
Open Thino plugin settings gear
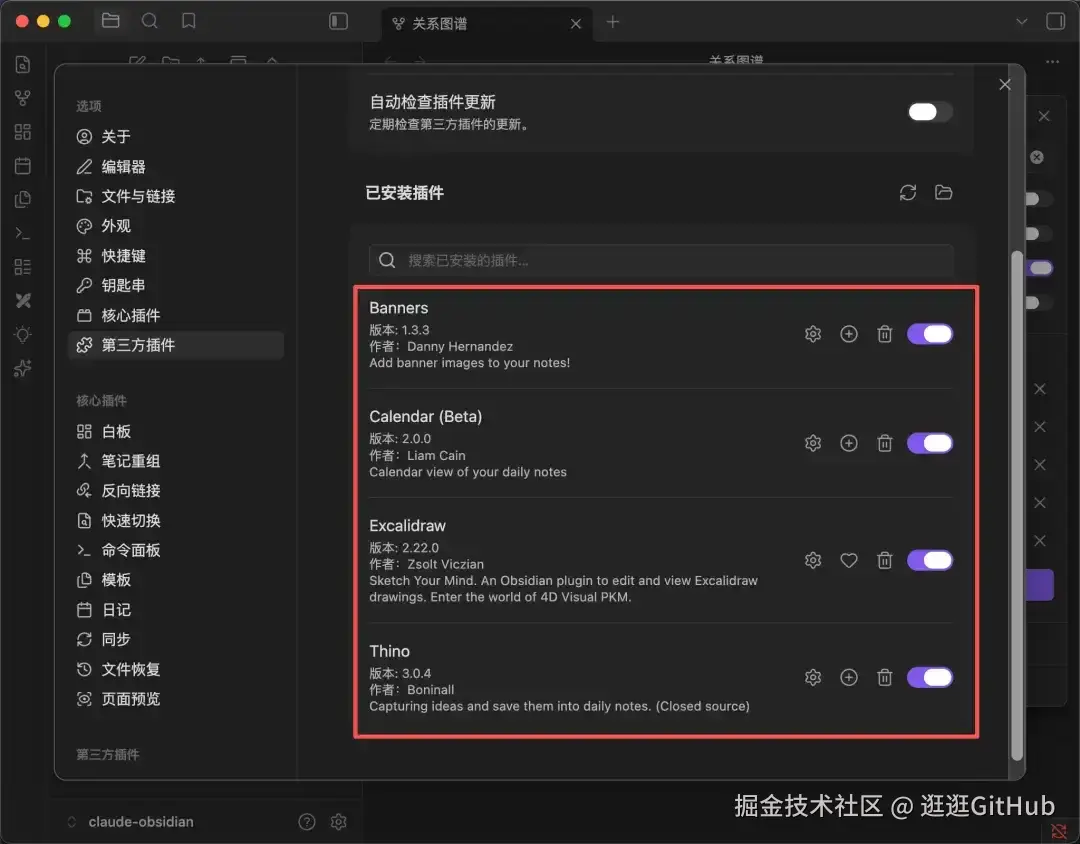813,677
